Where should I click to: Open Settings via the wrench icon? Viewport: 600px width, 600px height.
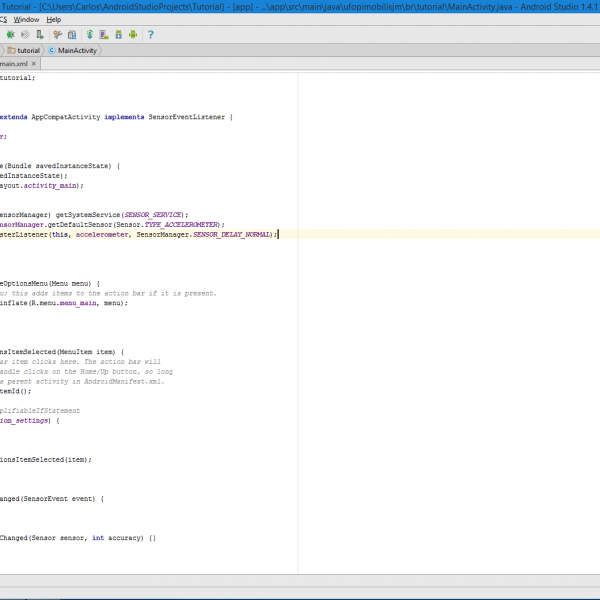click(57, 35)
